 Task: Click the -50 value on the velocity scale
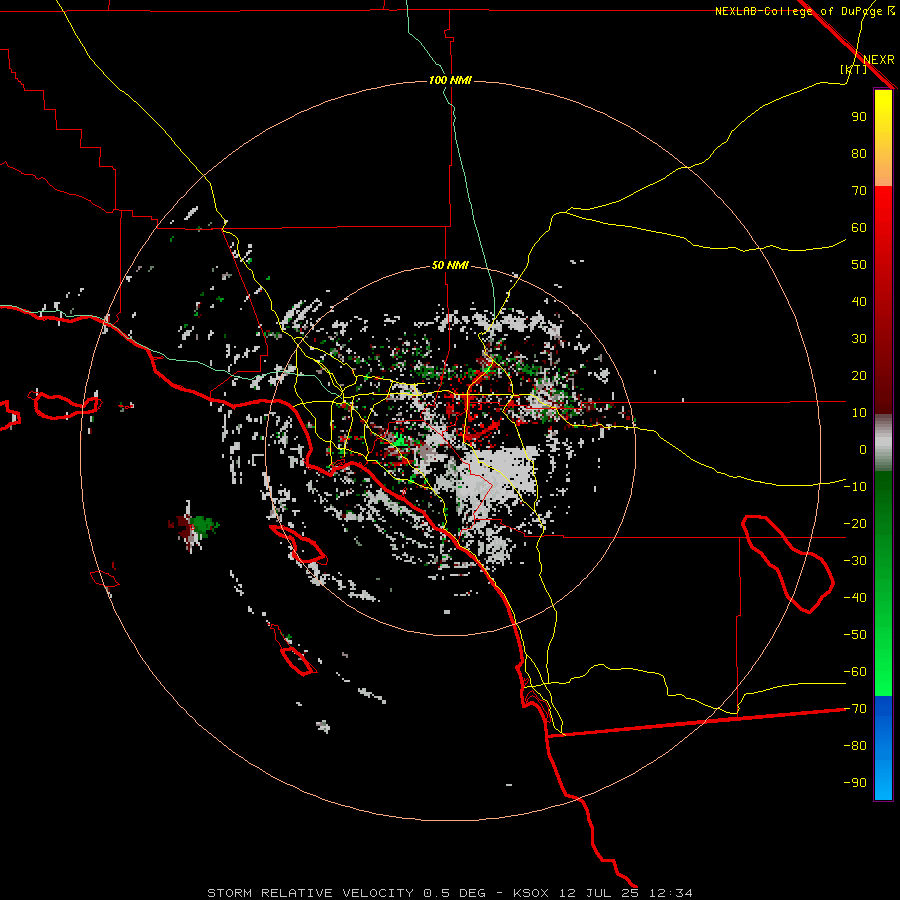click(x=855, y=635)
